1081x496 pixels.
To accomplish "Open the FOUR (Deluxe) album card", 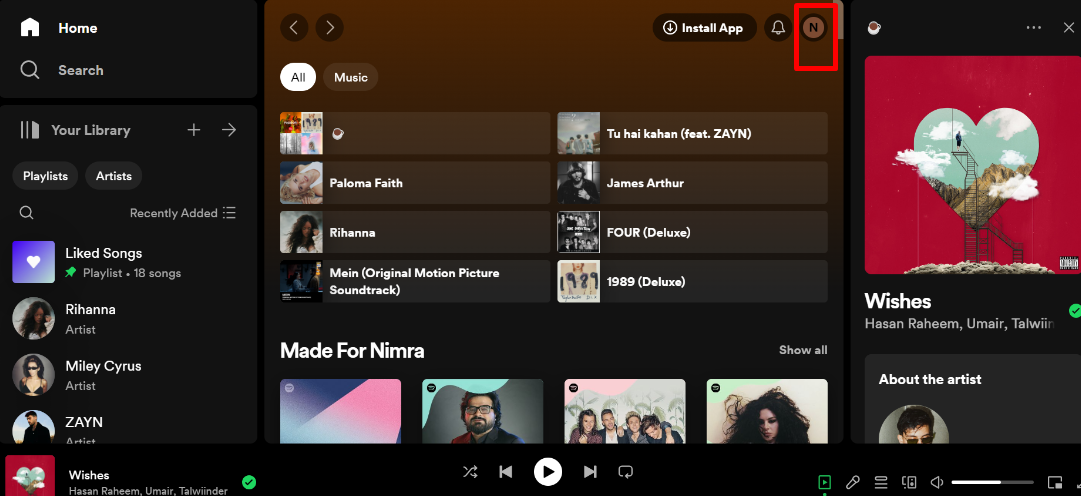I will 692,232.
